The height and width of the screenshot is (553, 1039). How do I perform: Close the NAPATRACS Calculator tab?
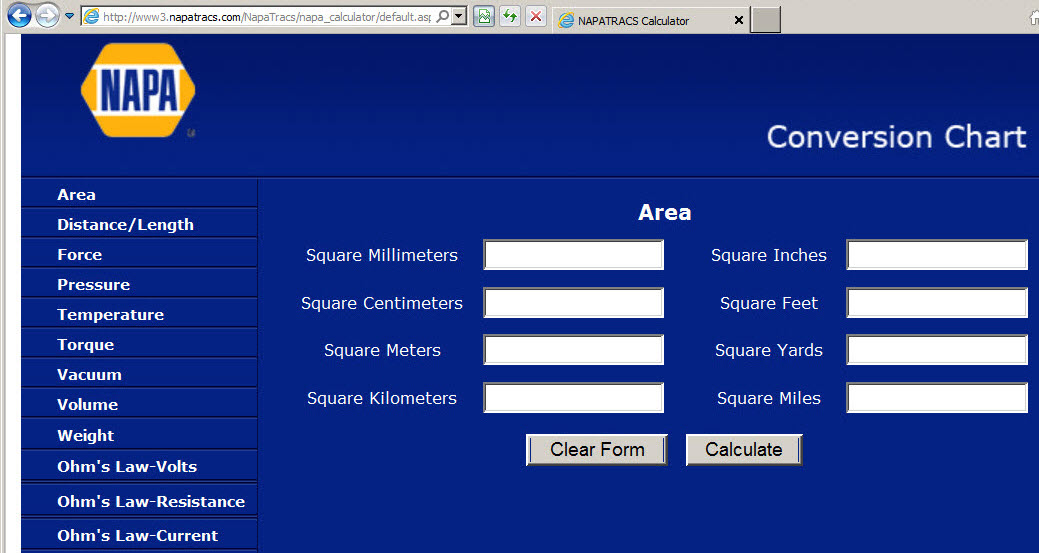tap(738, 20)
